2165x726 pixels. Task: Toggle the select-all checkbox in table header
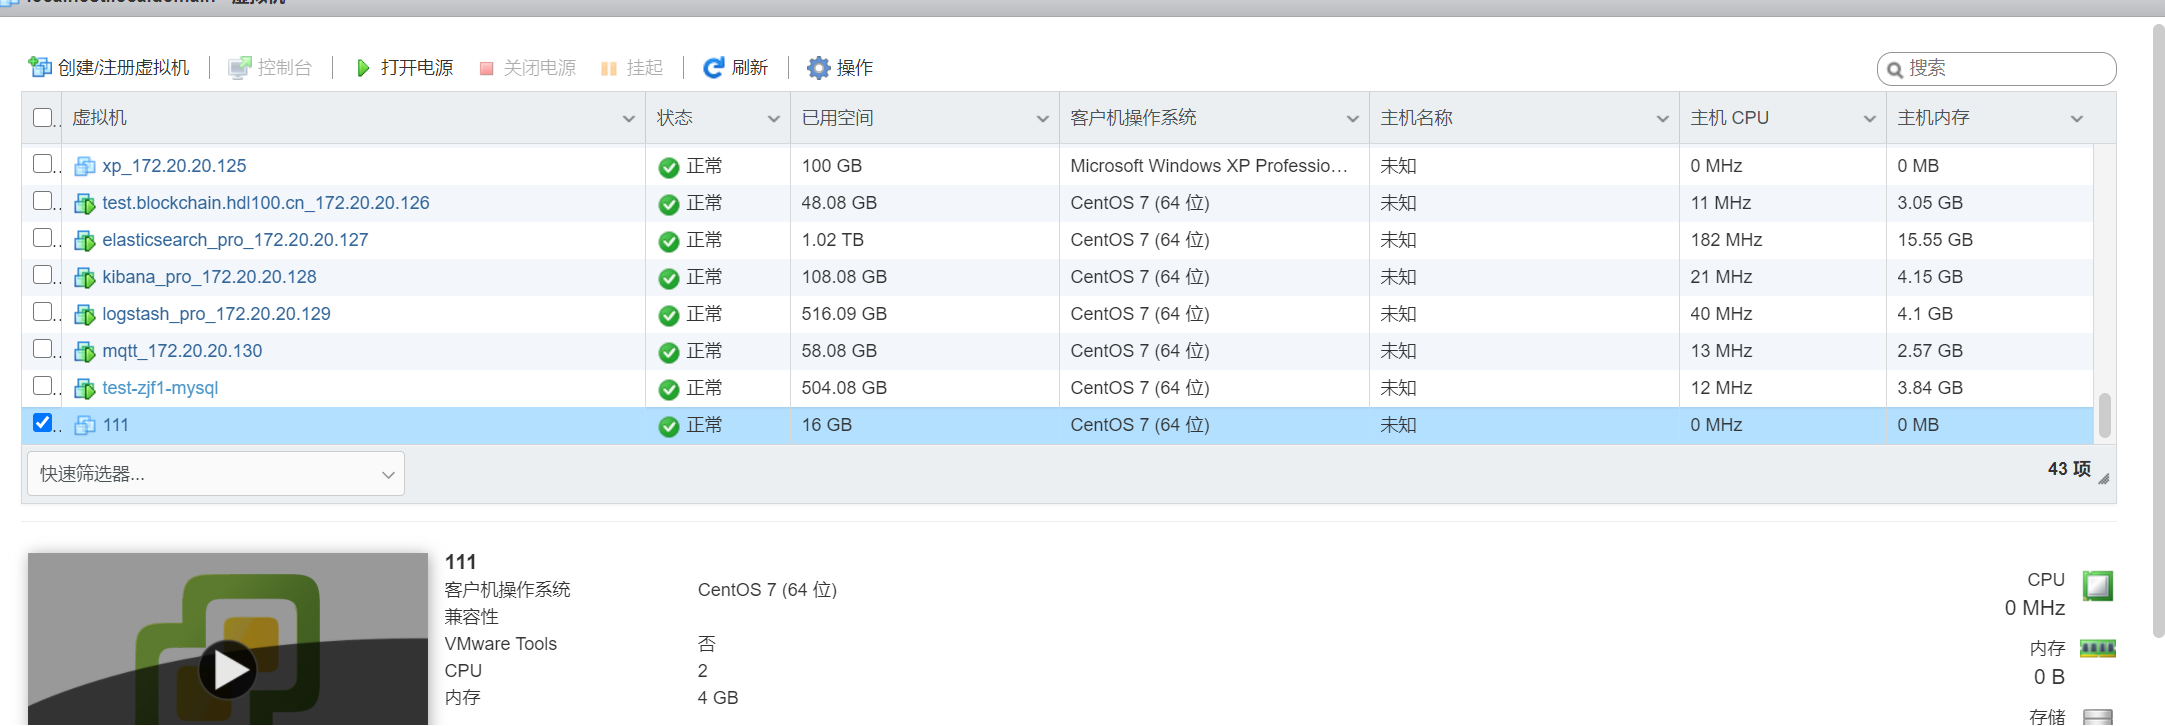tap(42, 118)
